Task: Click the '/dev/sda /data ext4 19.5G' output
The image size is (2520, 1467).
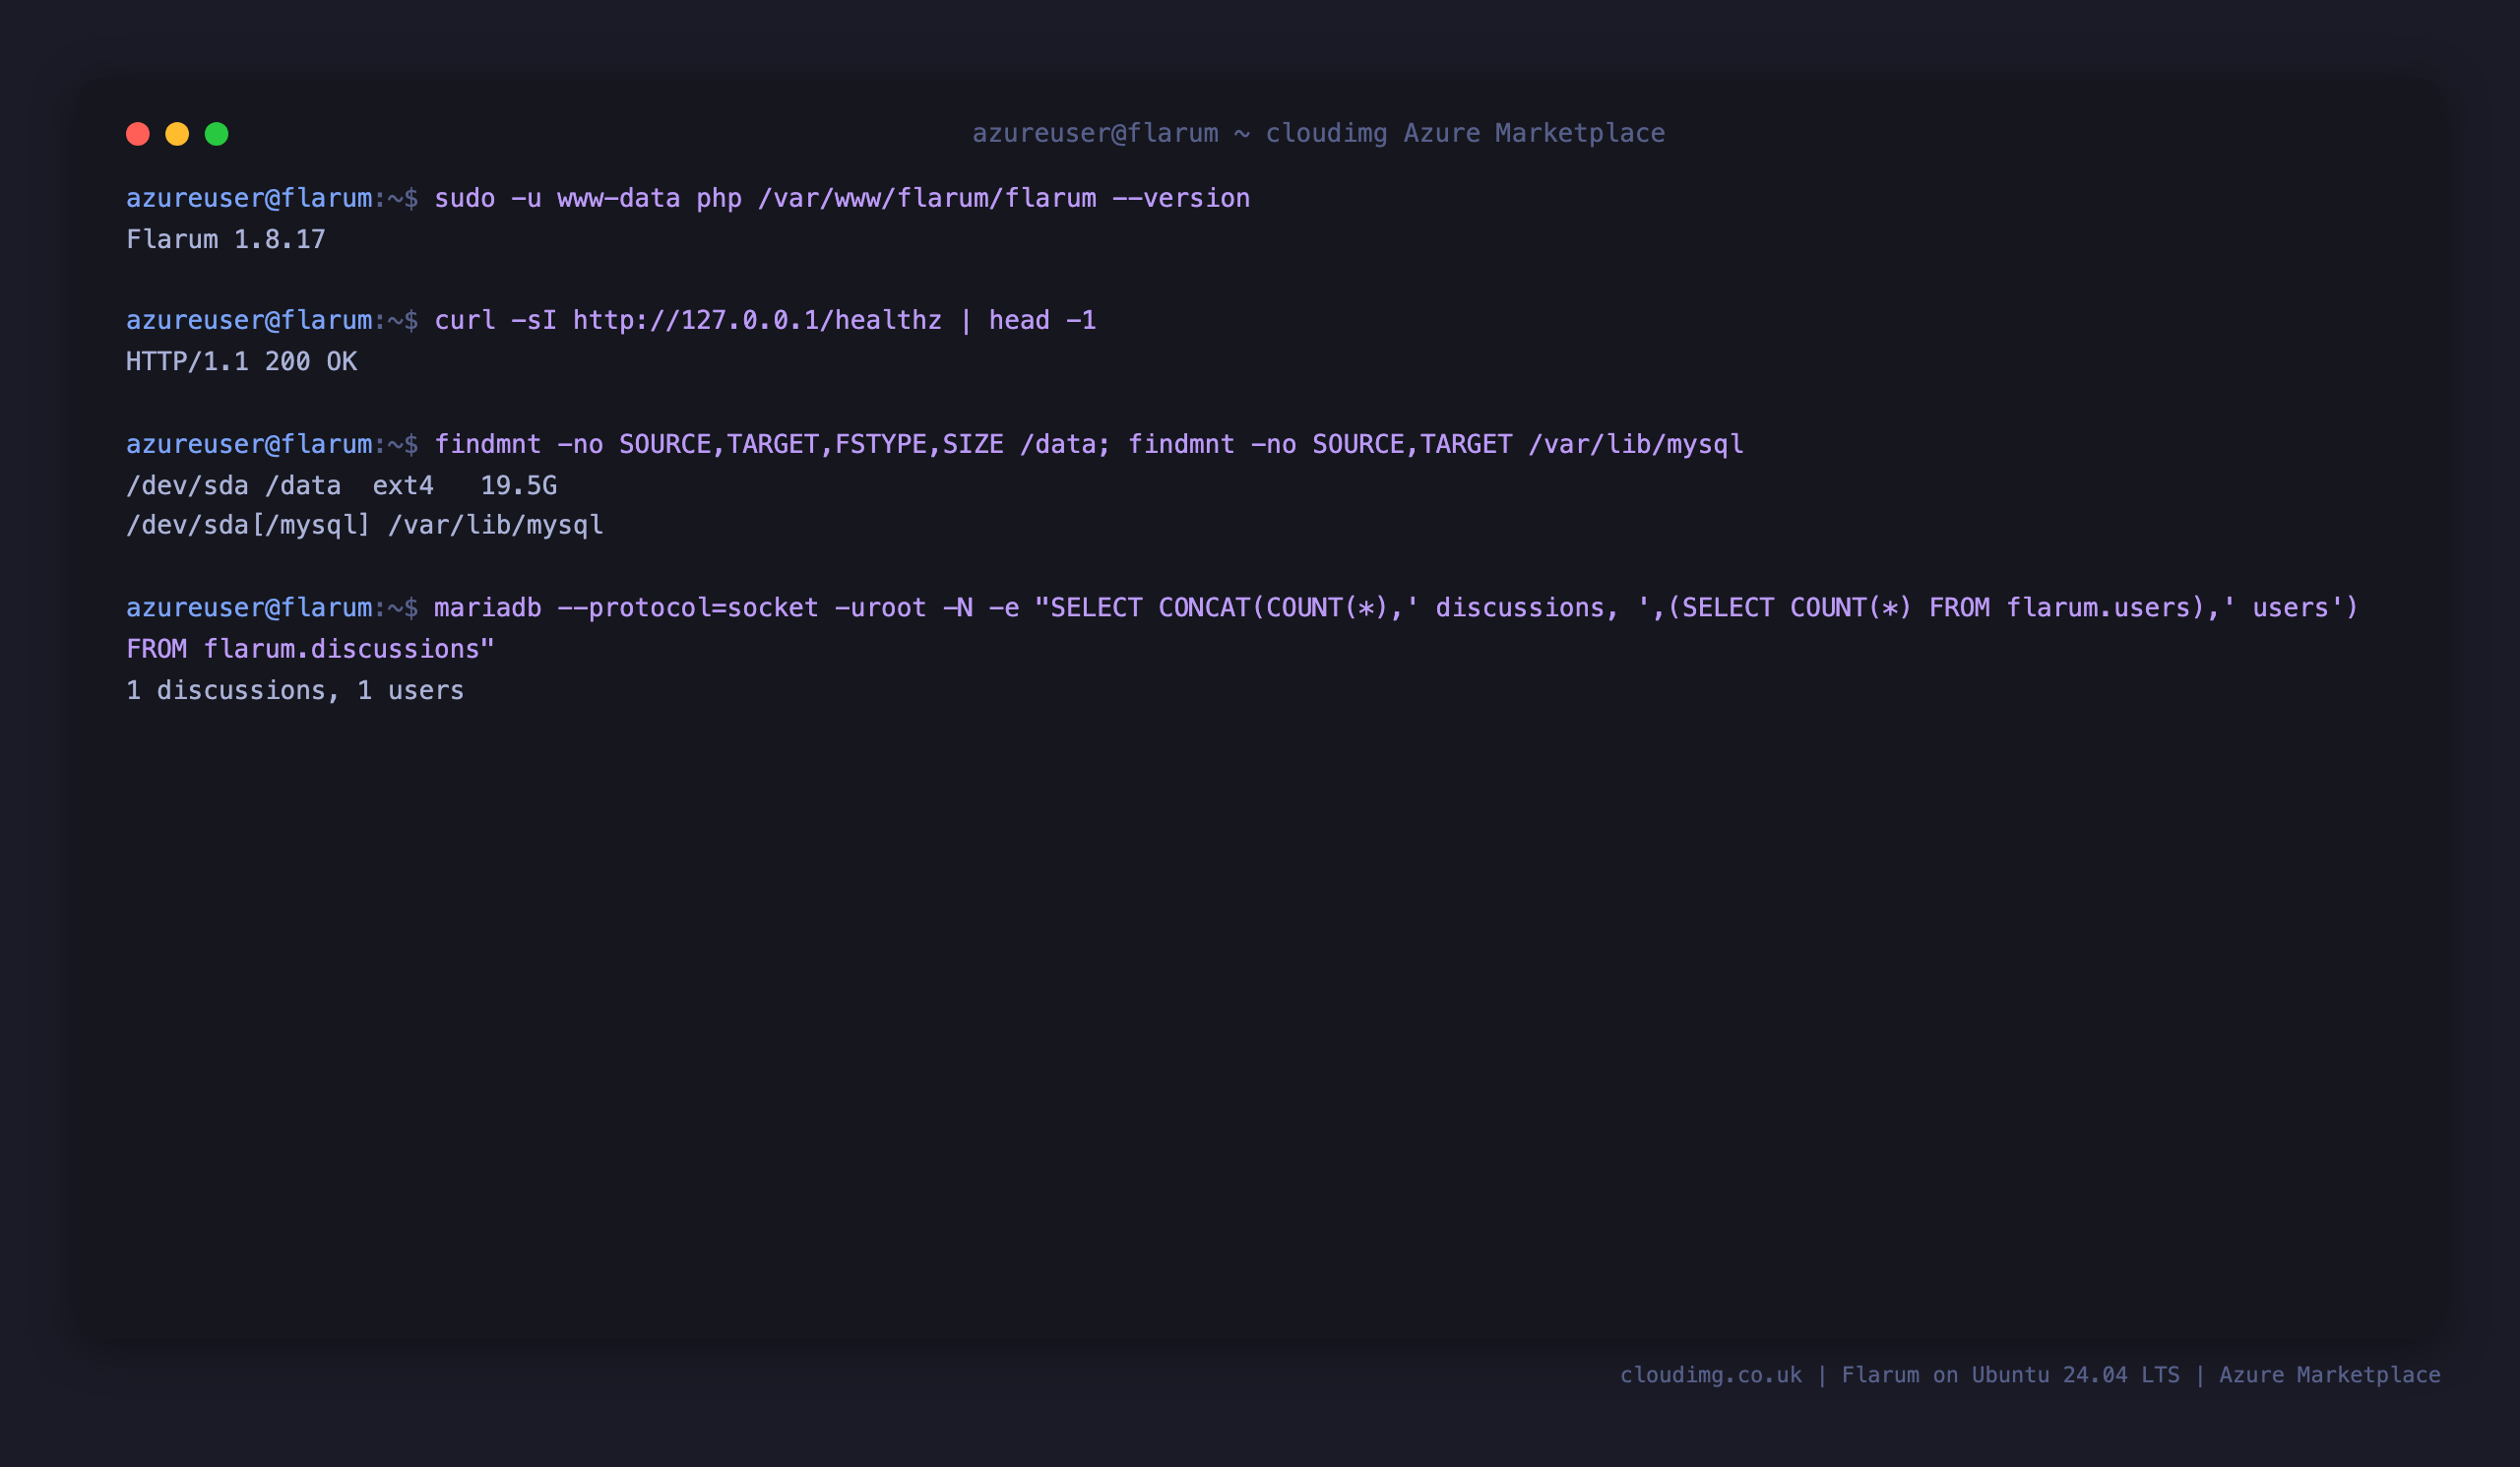Action: click(x=341, y=485)
